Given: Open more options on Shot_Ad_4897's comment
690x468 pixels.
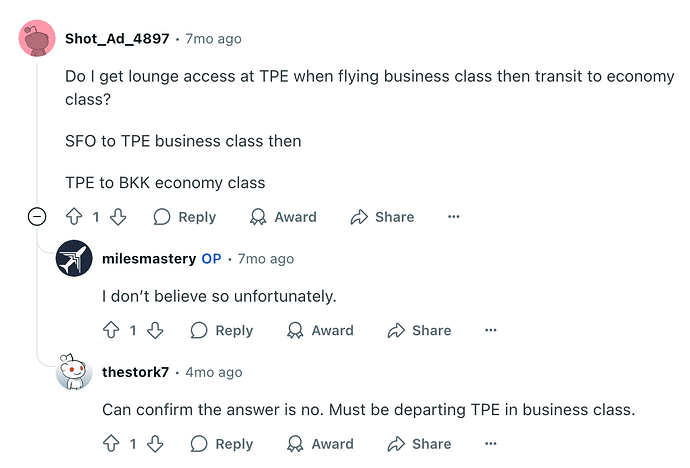Looking at the screenshot, I should (x=454, y=217).
